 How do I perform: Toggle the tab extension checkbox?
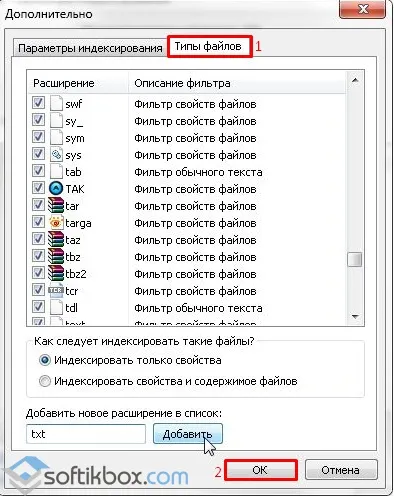[x=38, y=171]
